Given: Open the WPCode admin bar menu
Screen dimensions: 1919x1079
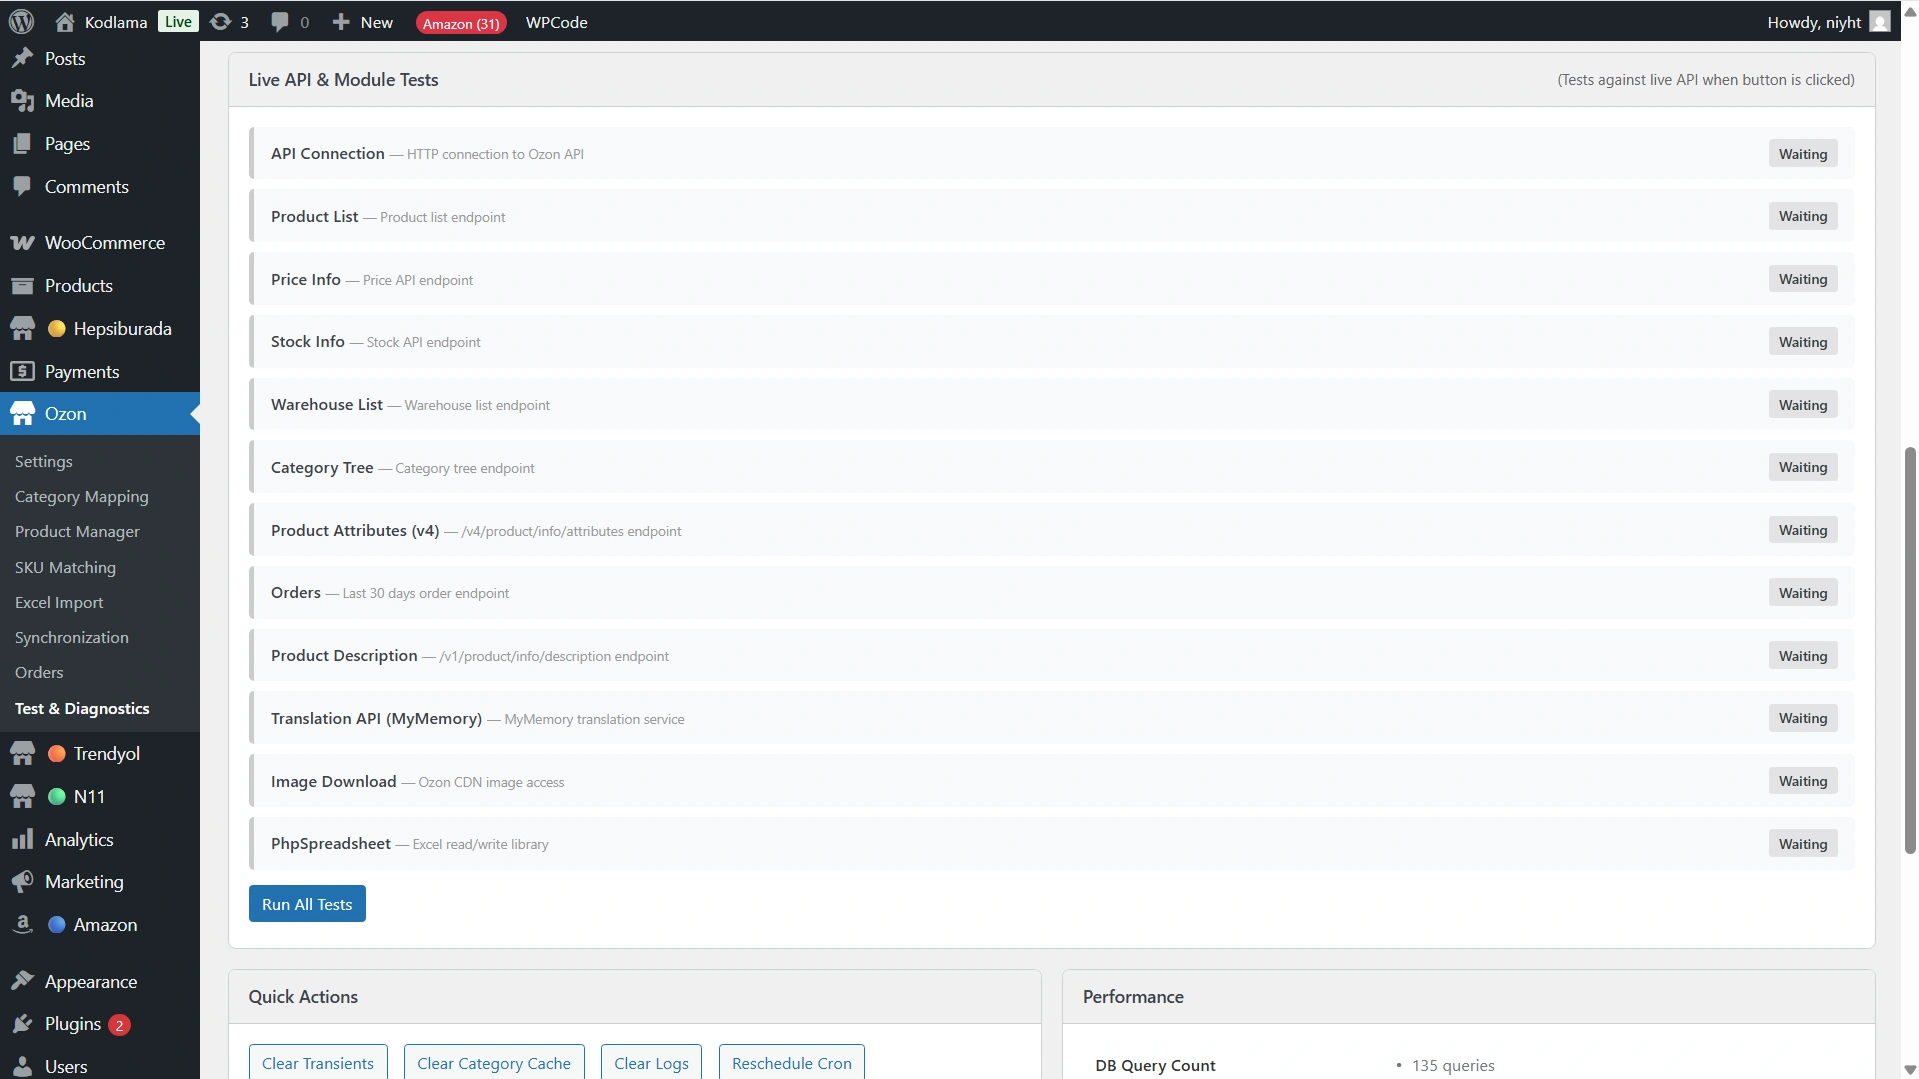Looking at the screenshot, I should click(x=556, y=22).
